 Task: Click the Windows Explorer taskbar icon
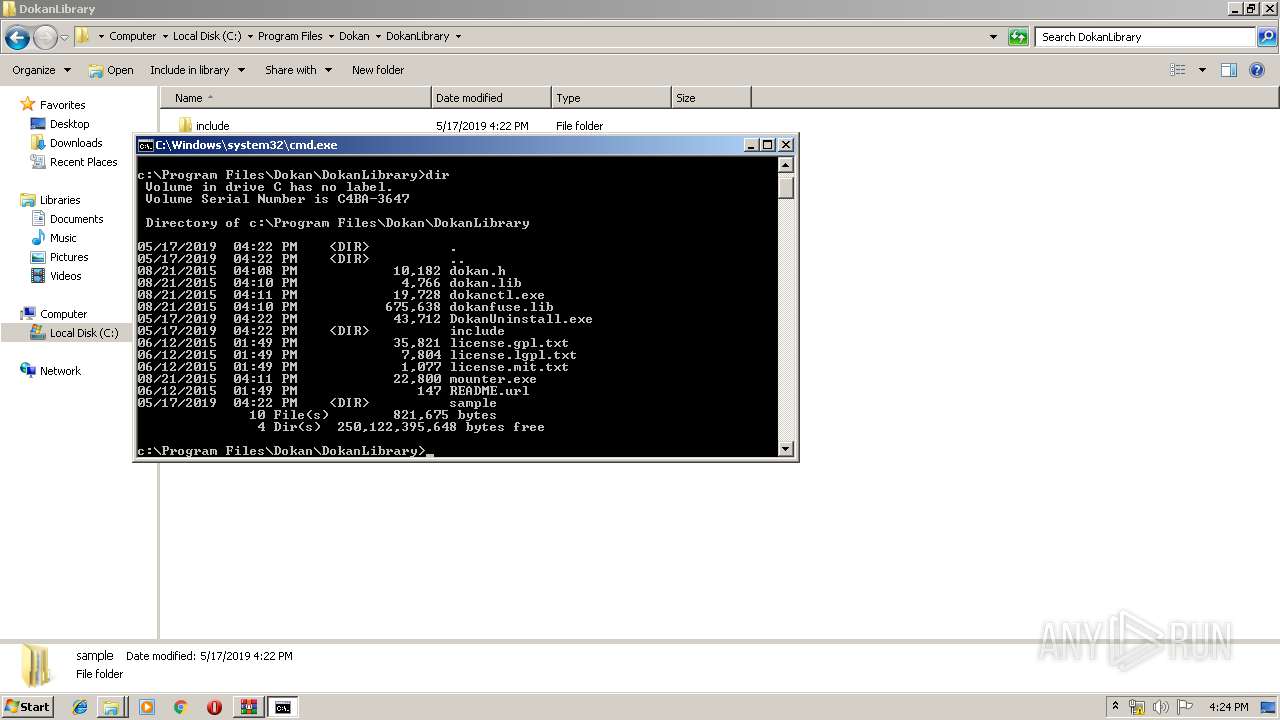pos(111,707)
